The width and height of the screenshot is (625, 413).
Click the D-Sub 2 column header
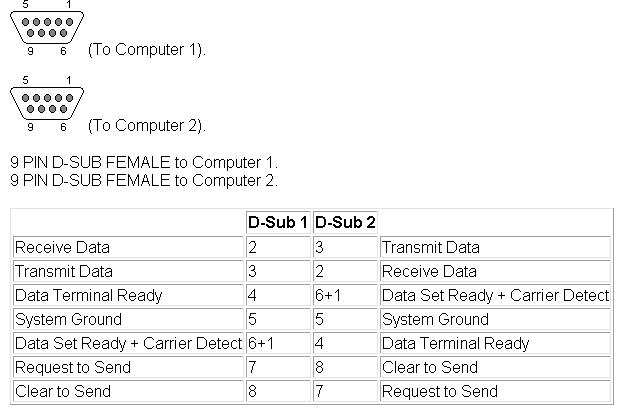[x=345, y=222]
